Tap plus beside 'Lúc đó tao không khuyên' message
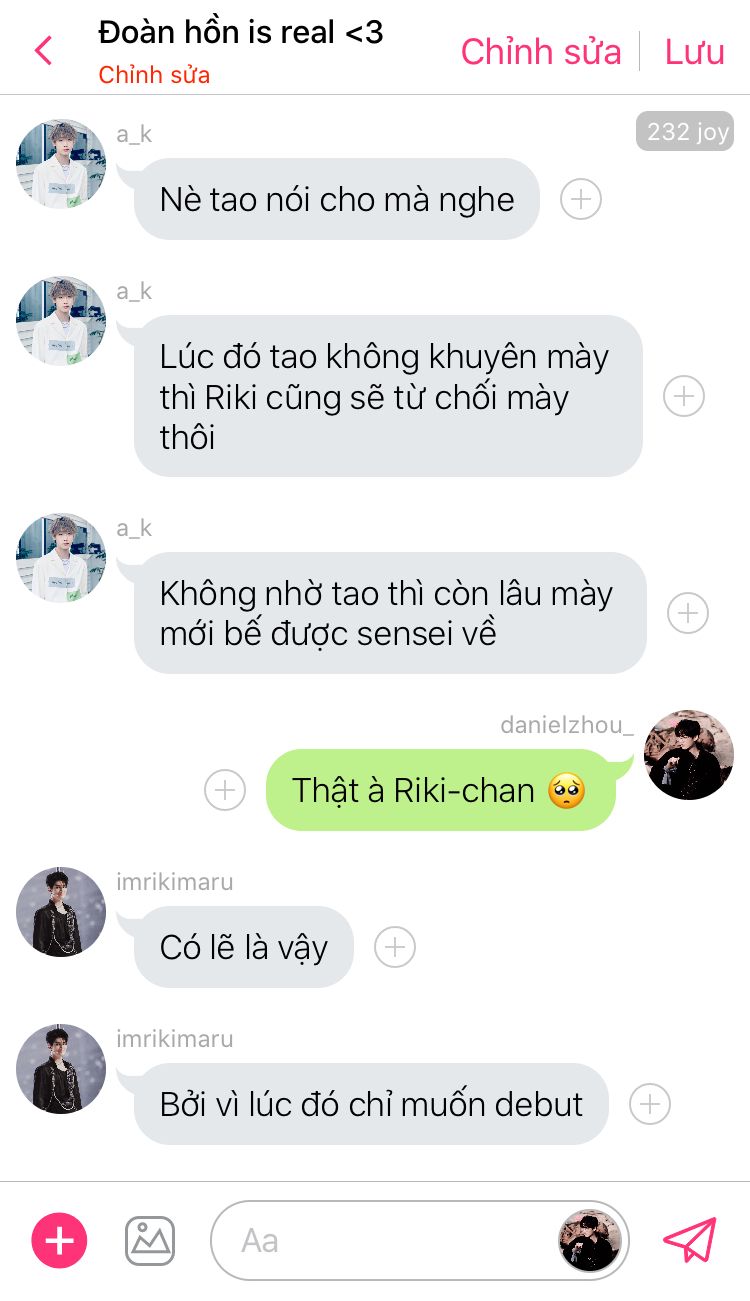The image size is (750, 1301). tap(684, 396)
